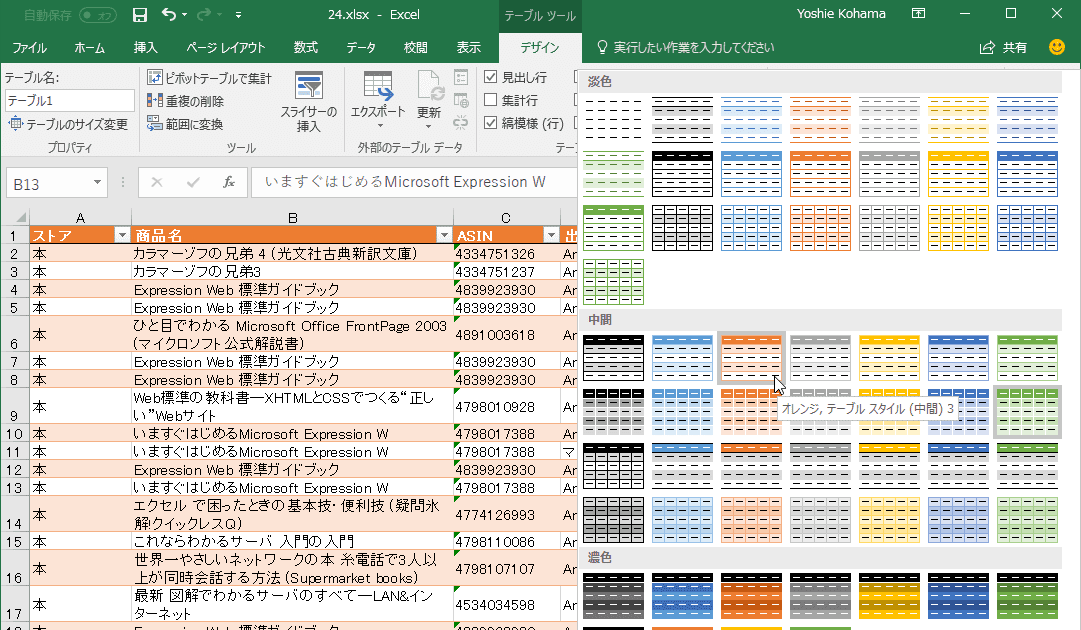The image size is (1081, 630).
Task: Open the ストア column filter dropdown
Action: pyautogui.click(x=122, y=235)
